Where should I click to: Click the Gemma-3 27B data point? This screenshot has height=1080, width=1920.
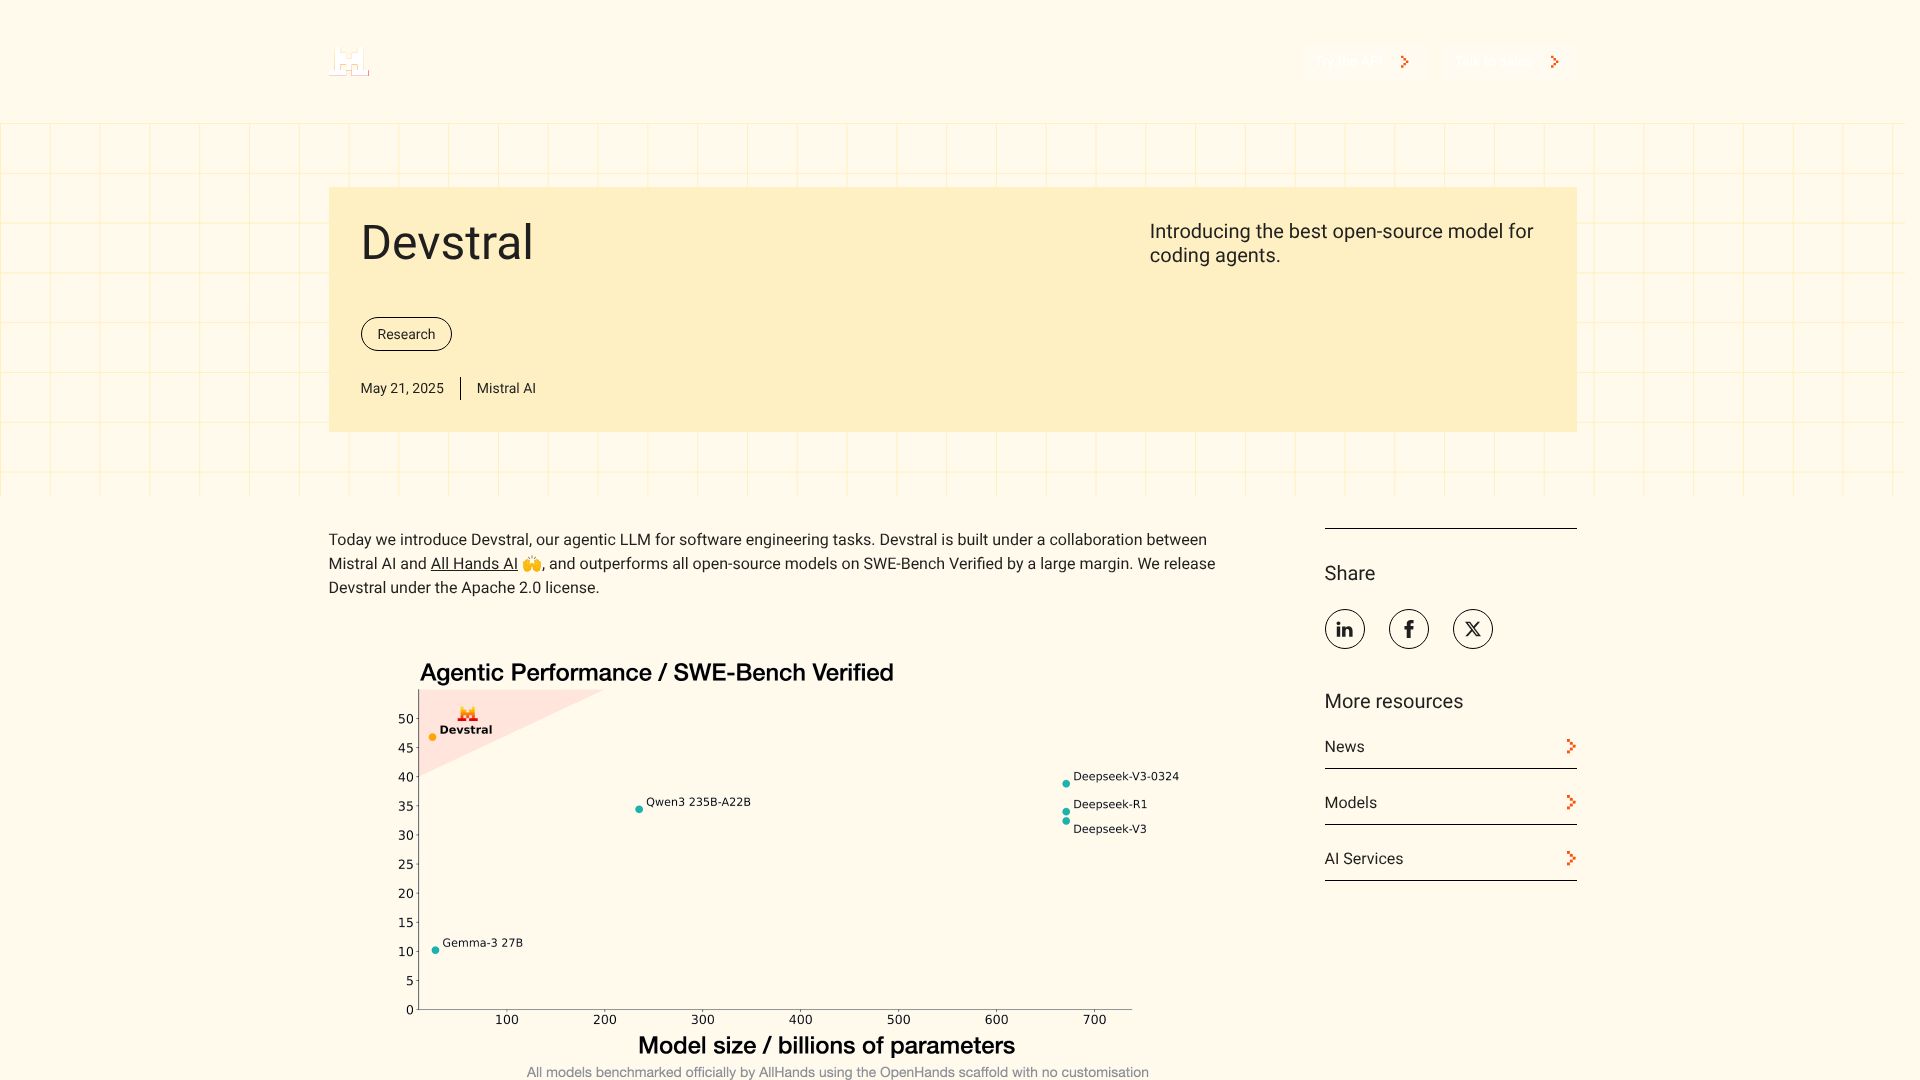[435, 950]
